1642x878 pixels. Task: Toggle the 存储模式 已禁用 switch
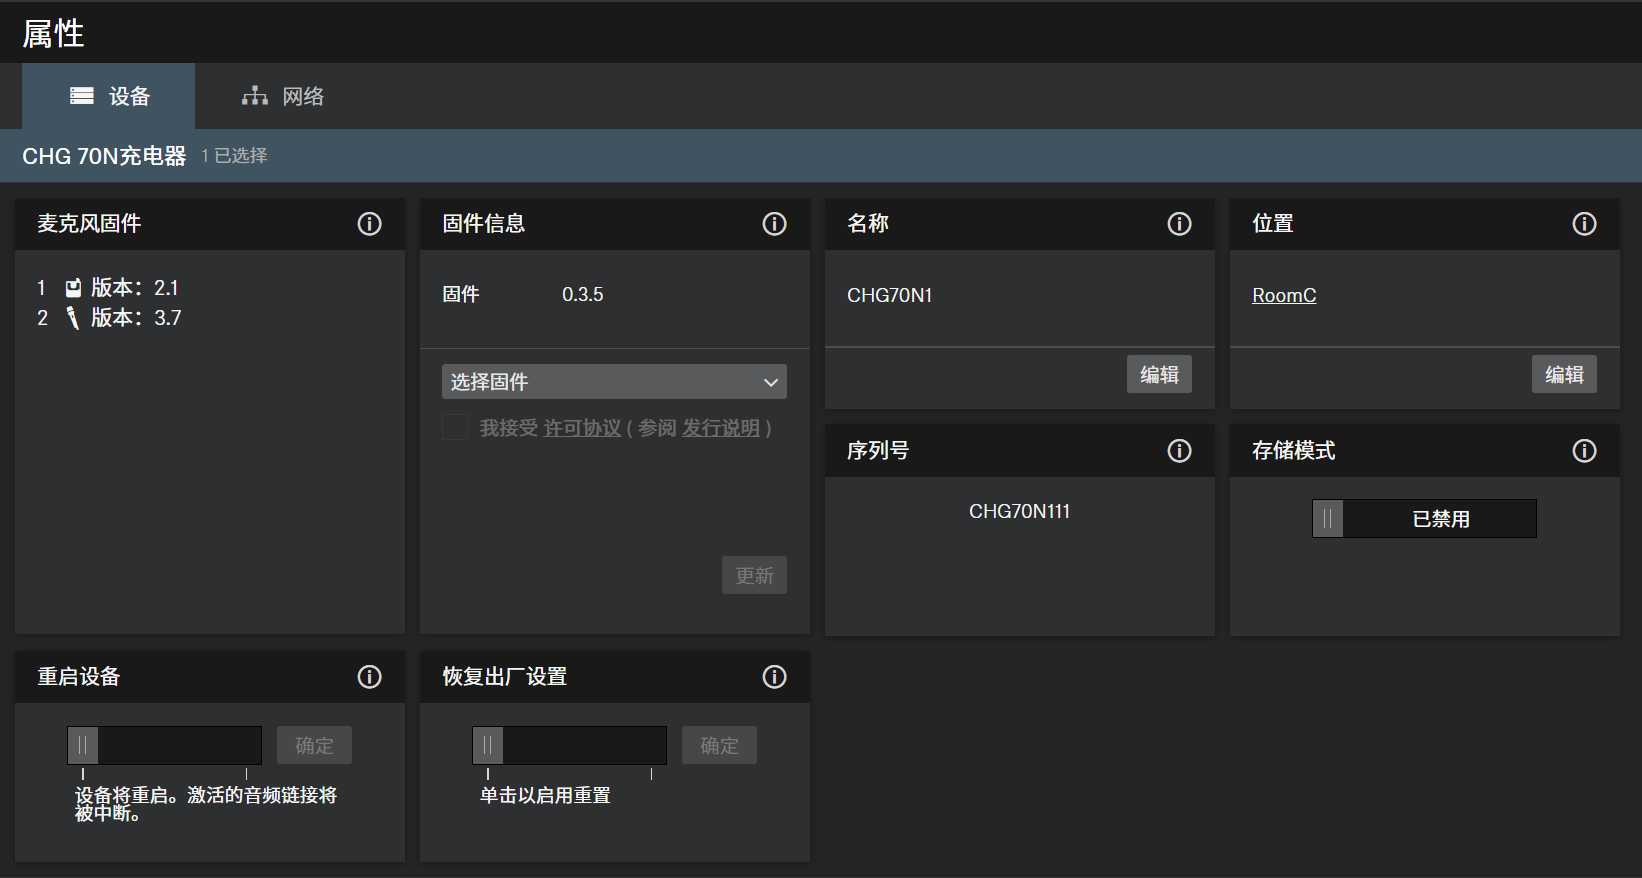click(1423, 519)
